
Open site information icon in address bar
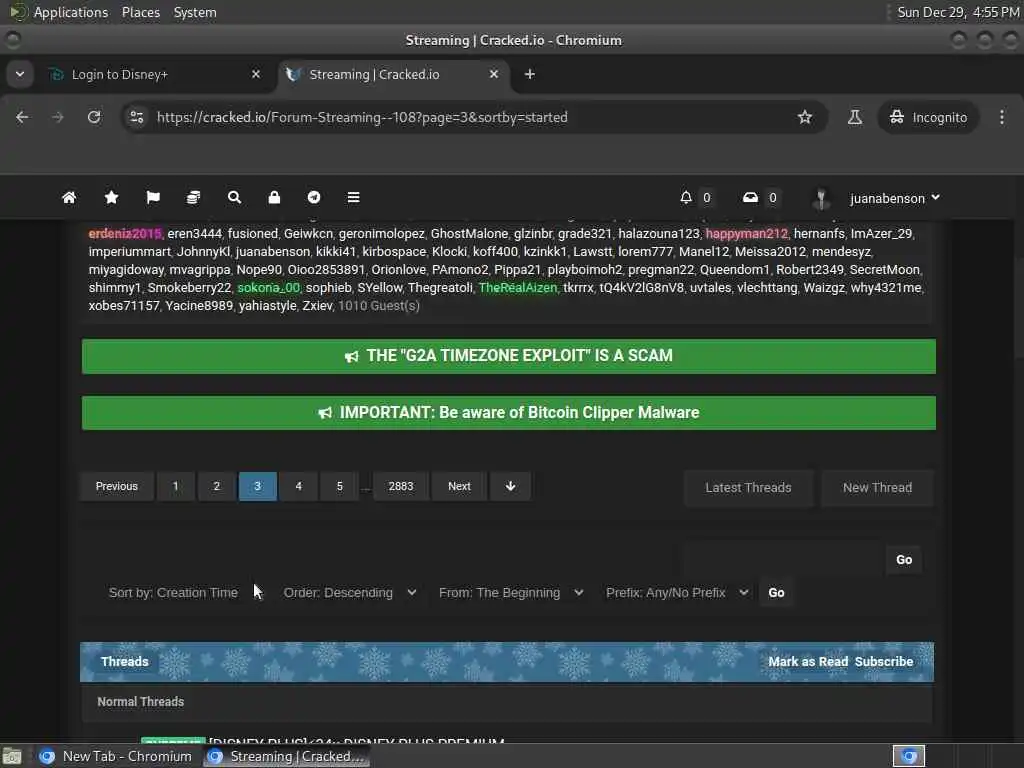136,117
